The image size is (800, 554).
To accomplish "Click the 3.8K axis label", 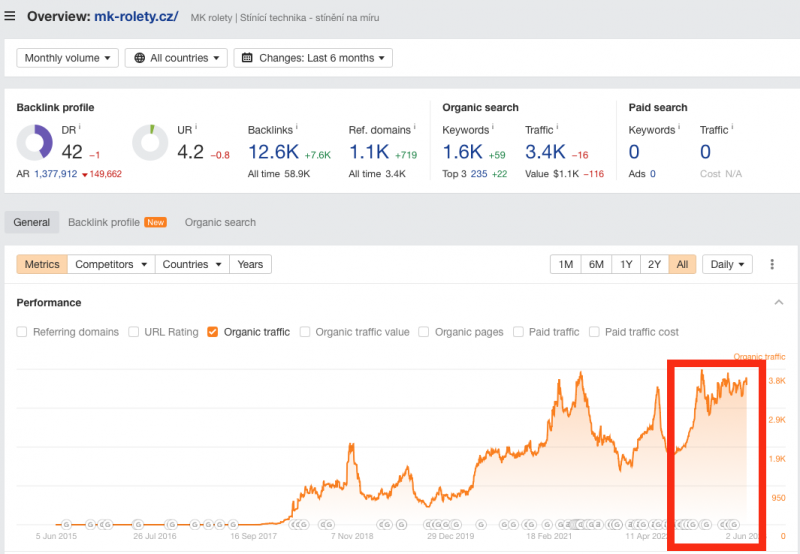I will [x=777, y=381].
